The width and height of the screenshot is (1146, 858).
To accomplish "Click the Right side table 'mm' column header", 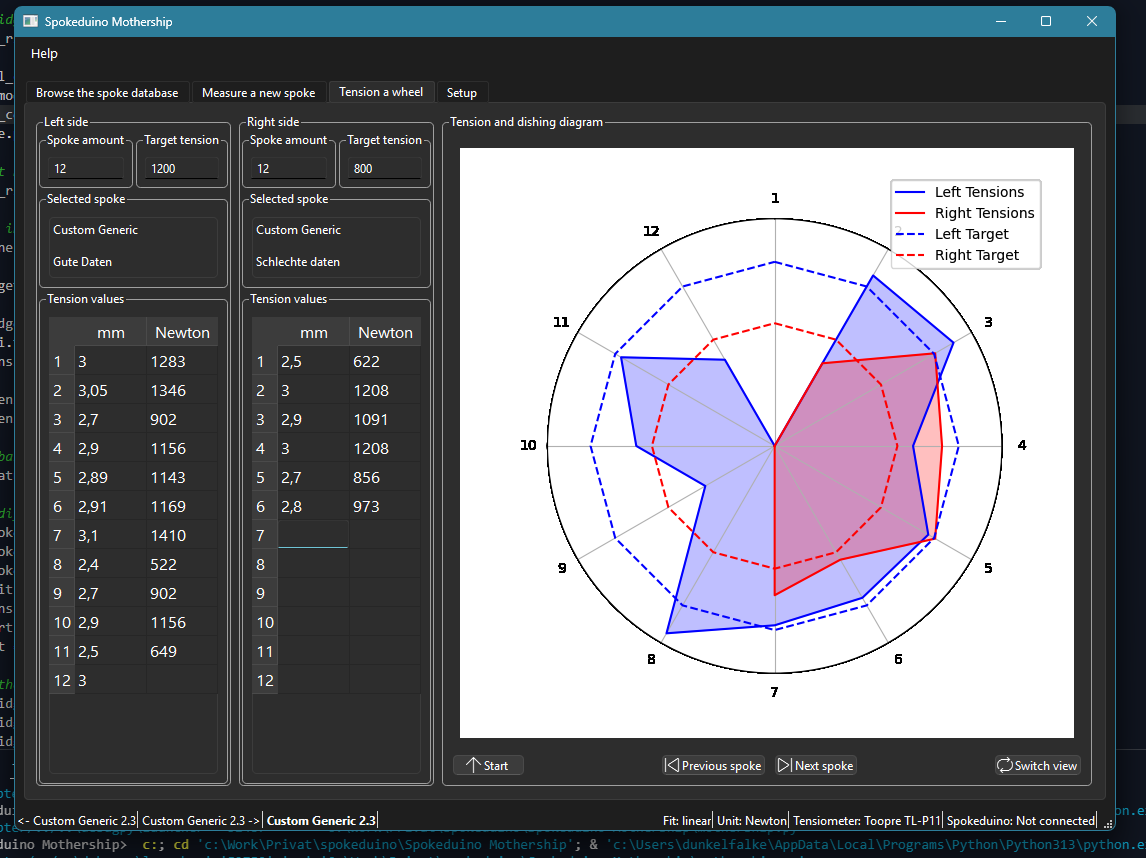I will tap(314, 333).
